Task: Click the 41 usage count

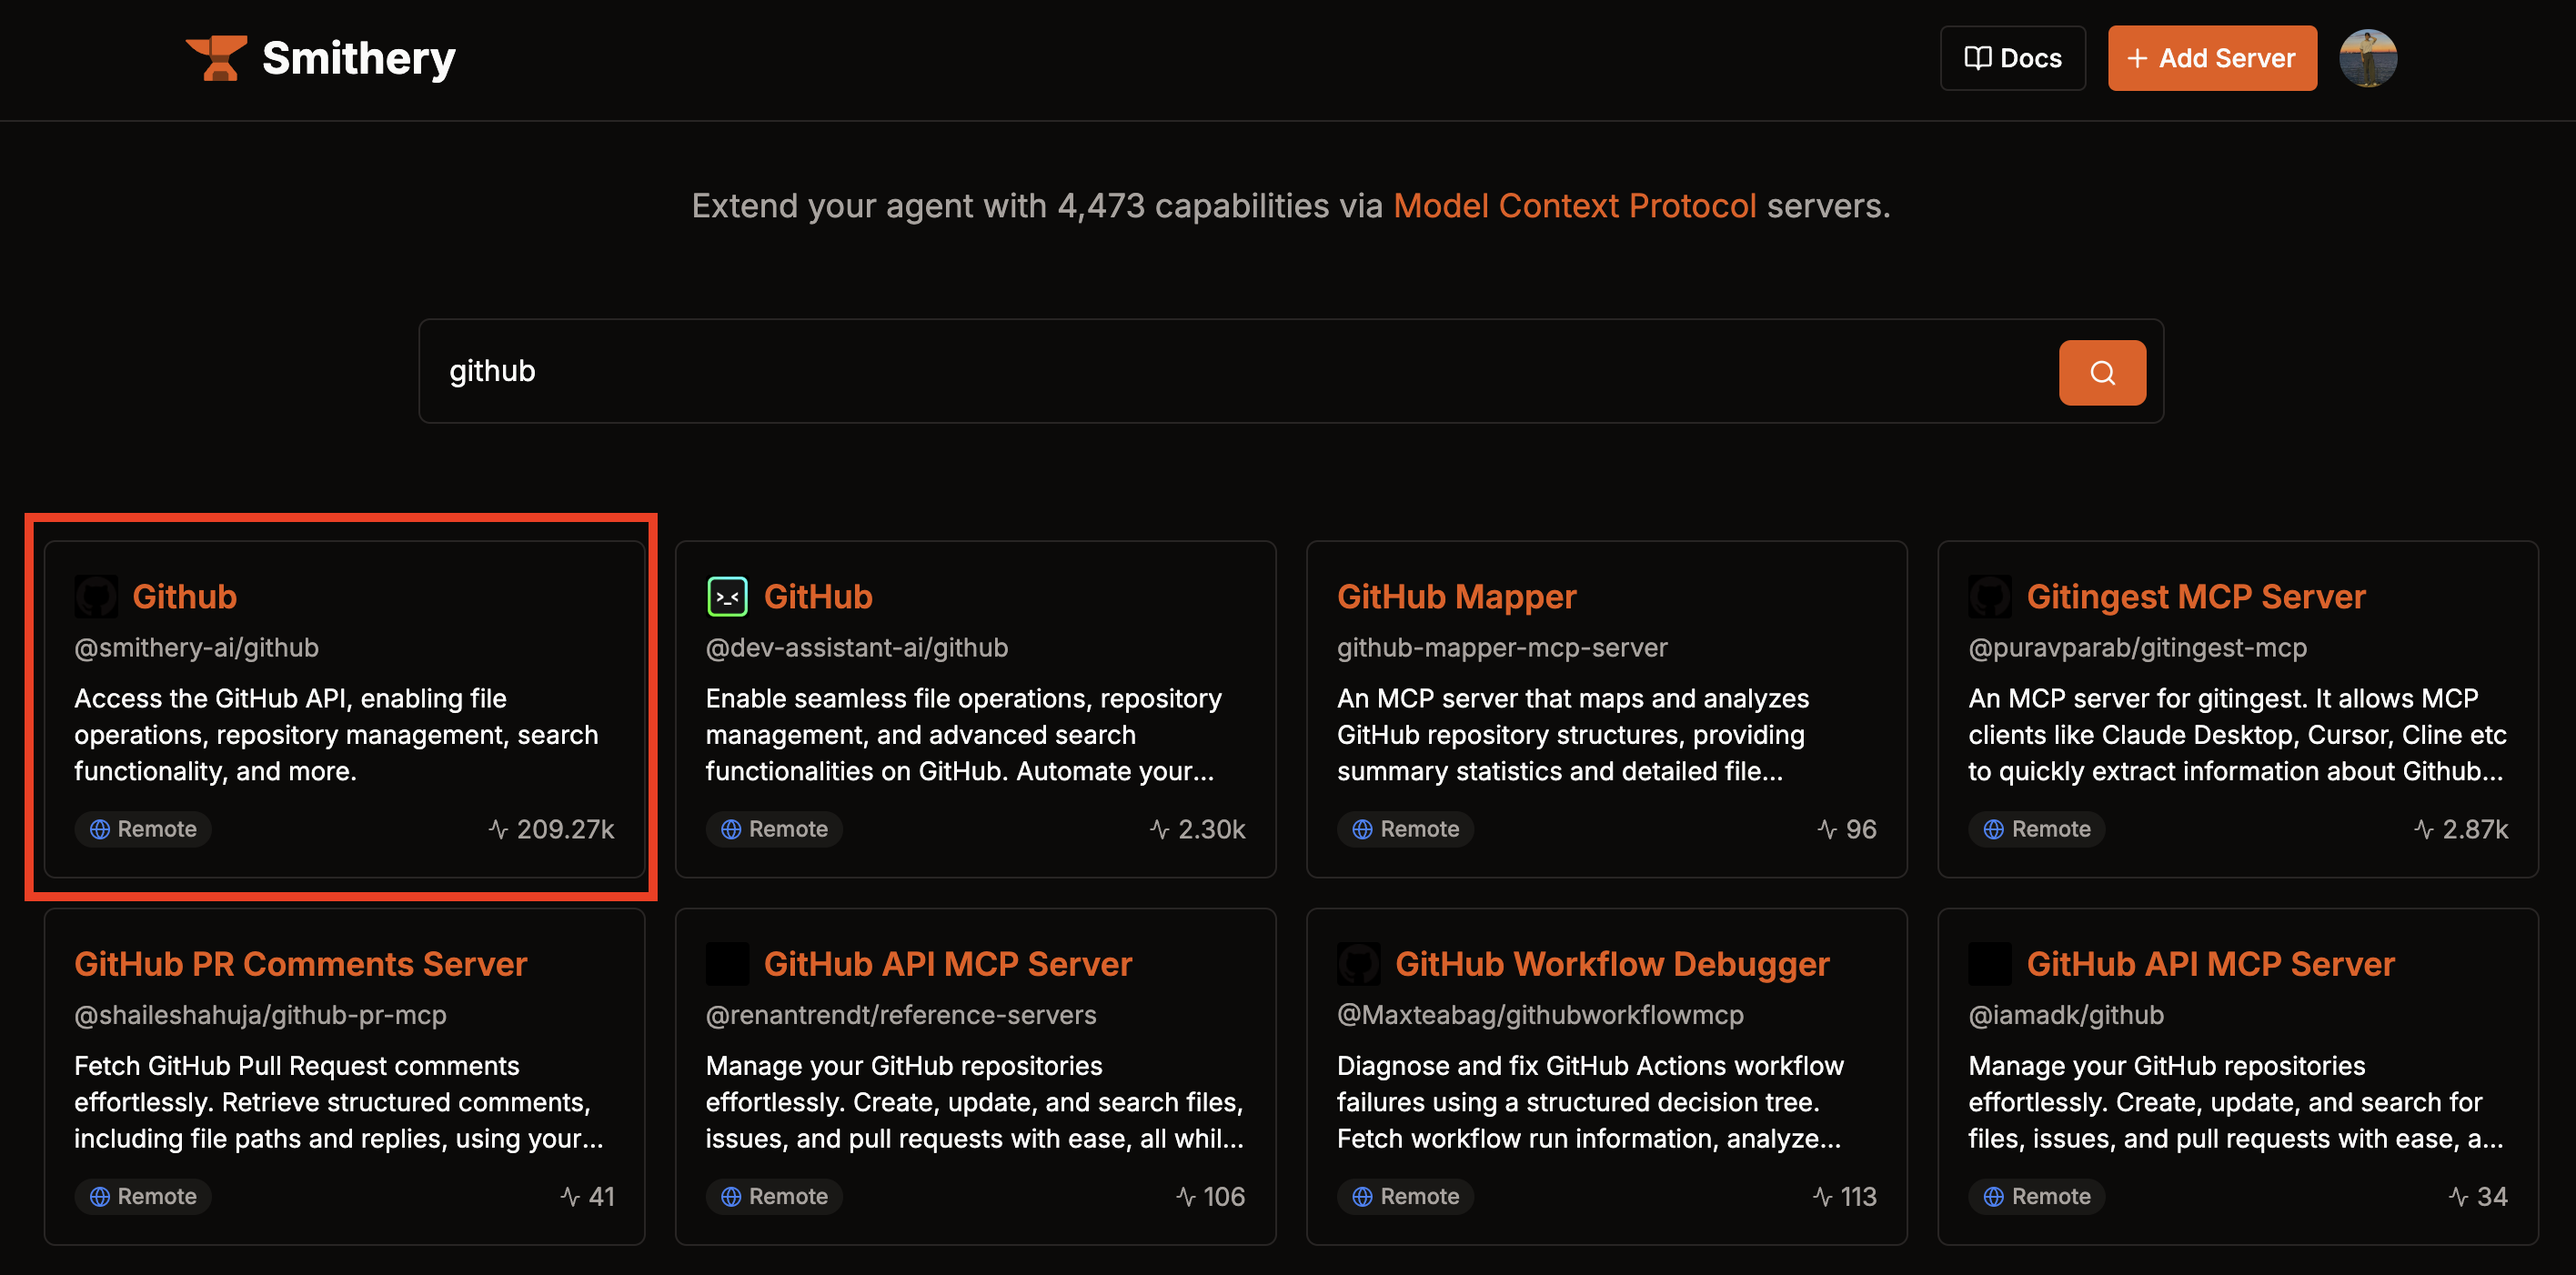Action: (588, 1196)
